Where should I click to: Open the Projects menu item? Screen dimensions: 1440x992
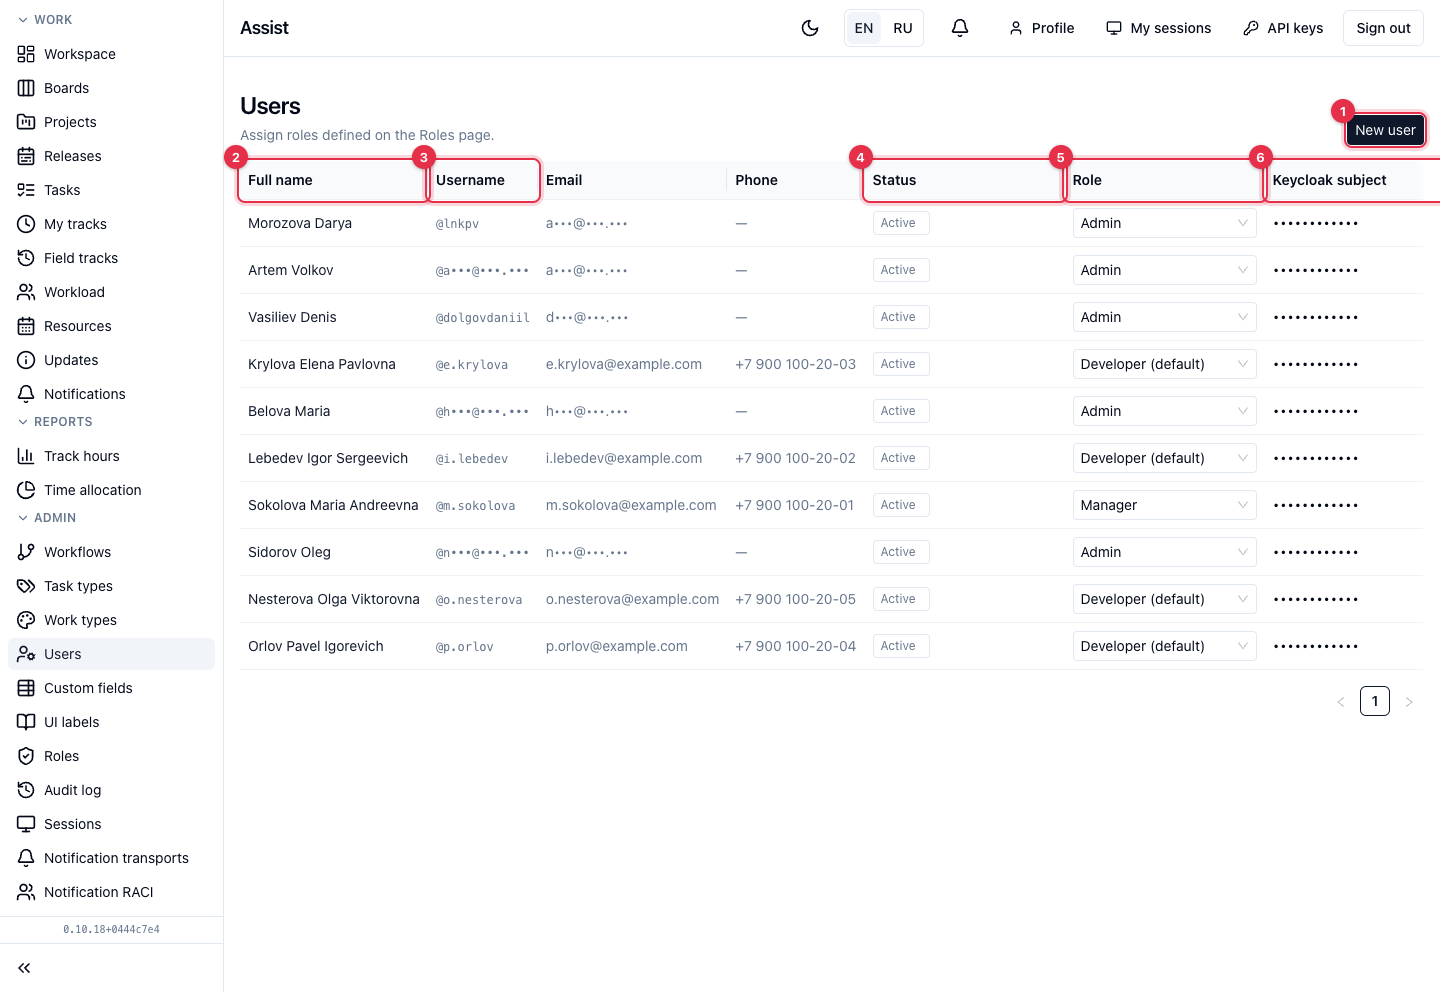[111, 122]
